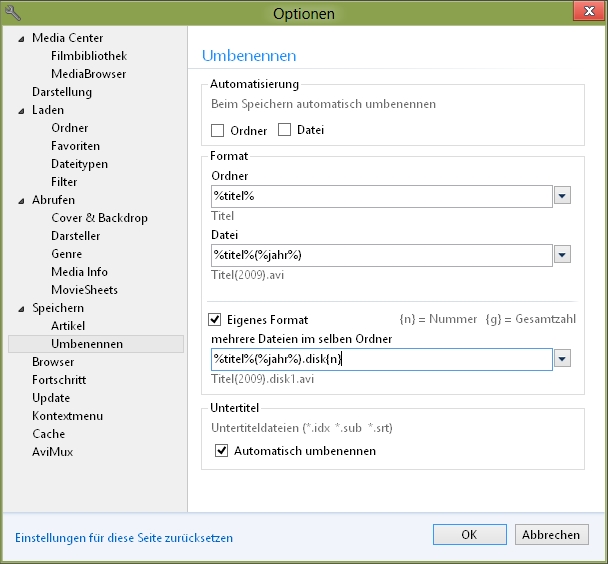The height and width of the screenshot is (564, 608).
Task: Click the Abbrechen button
Action: [x=551, y=535]
